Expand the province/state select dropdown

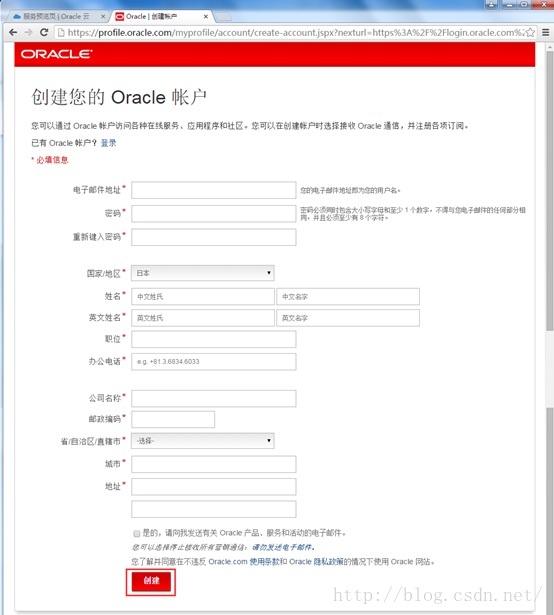click(x=202, y=441)
